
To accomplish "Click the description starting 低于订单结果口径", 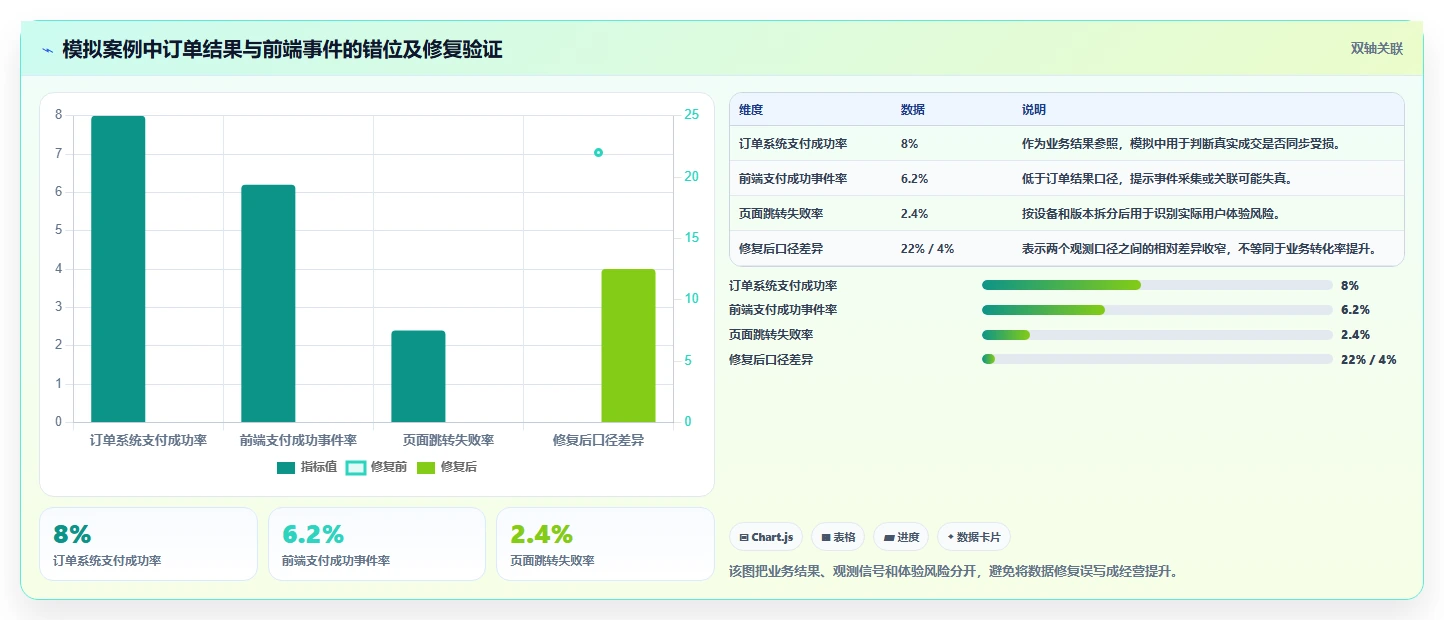I will pyautogui.click(x=1157, y=179).
